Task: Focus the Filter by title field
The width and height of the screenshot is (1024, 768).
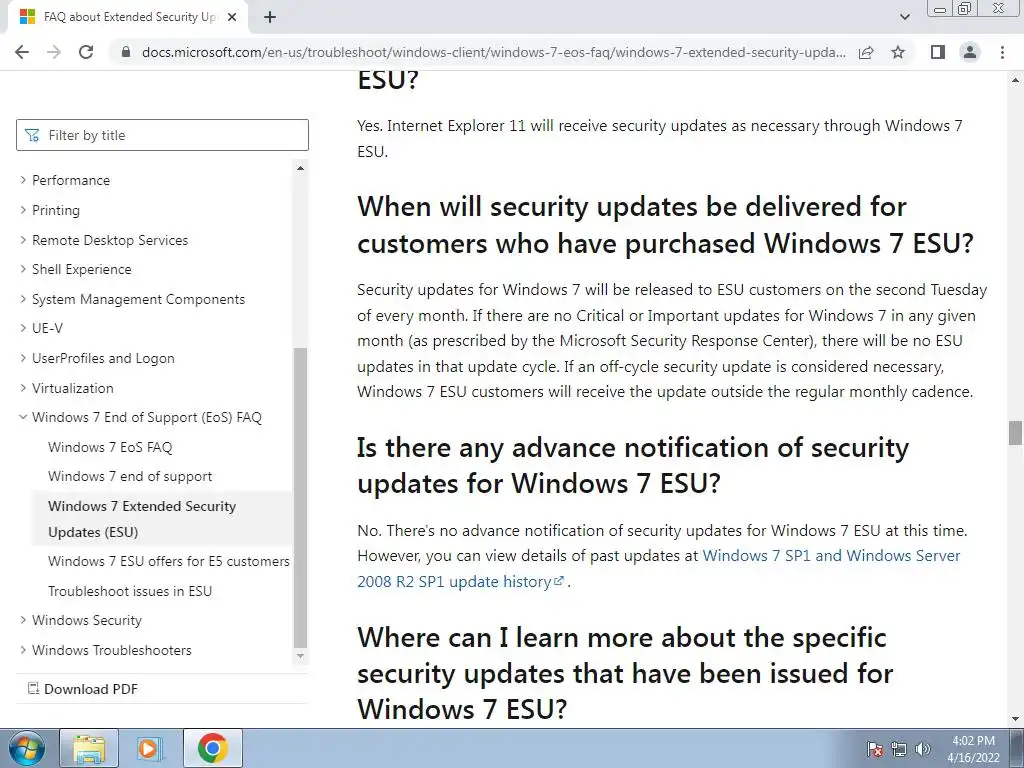Action: [162, 135]
